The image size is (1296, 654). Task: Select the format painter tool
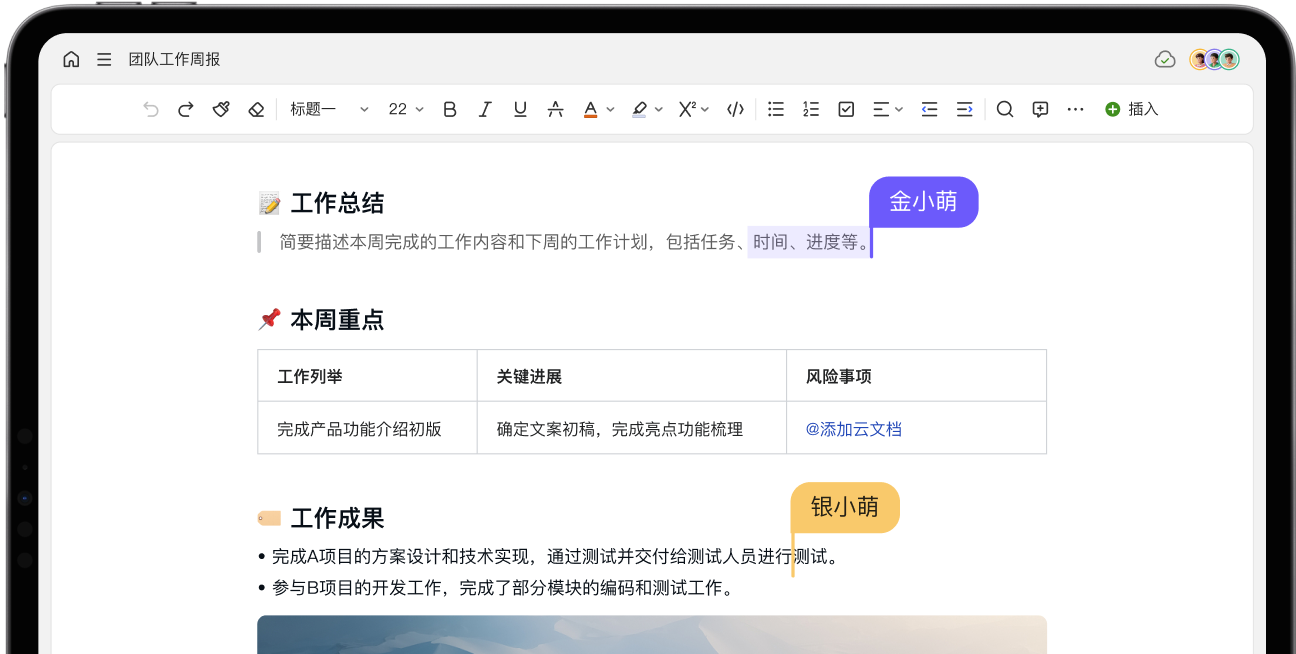(221, 110)
